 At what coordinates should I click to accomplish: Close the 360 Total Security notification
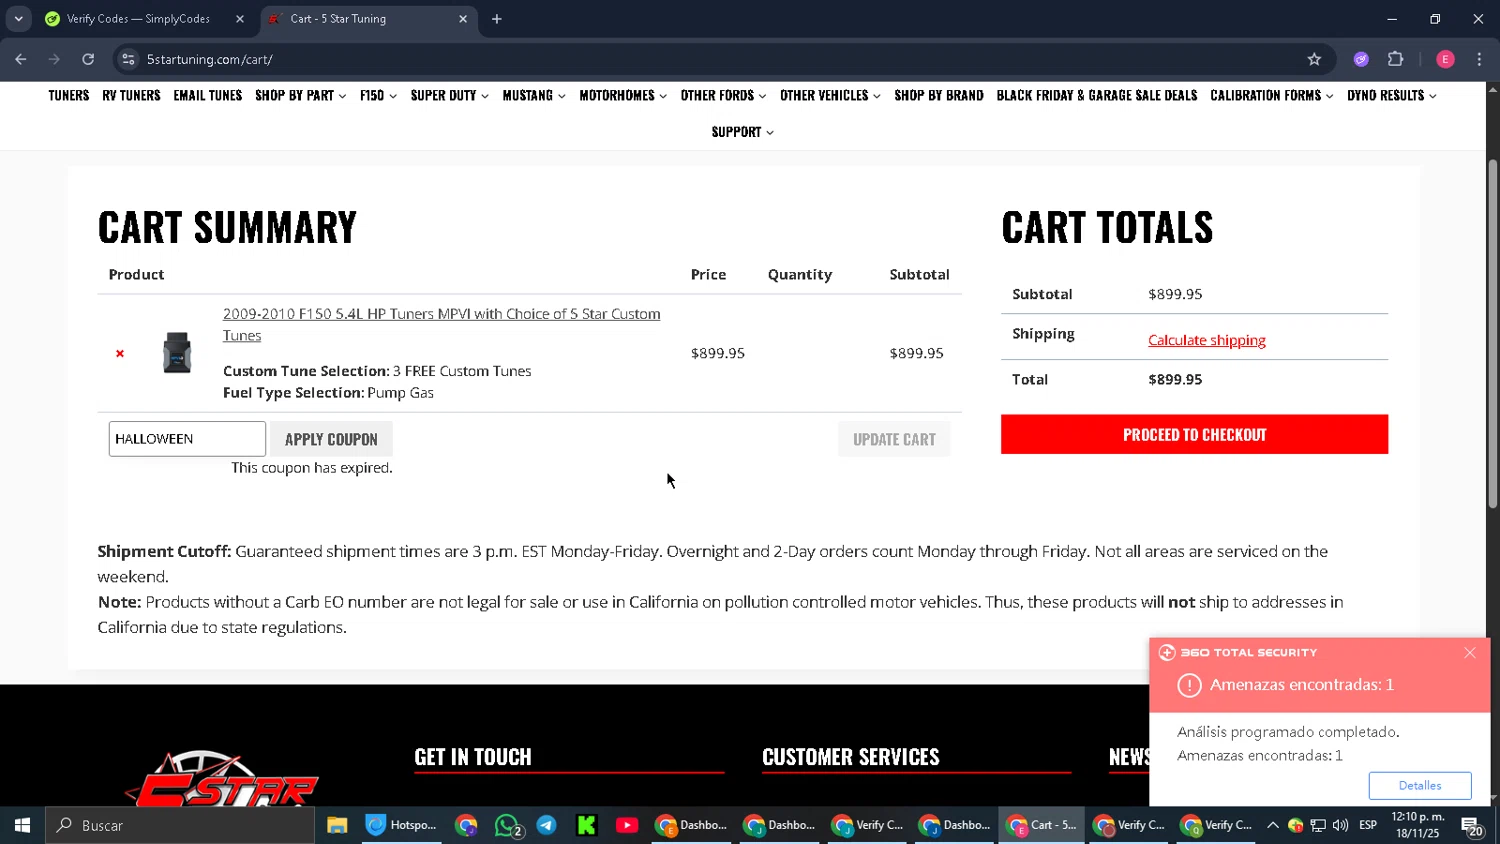click(1470, 653)
